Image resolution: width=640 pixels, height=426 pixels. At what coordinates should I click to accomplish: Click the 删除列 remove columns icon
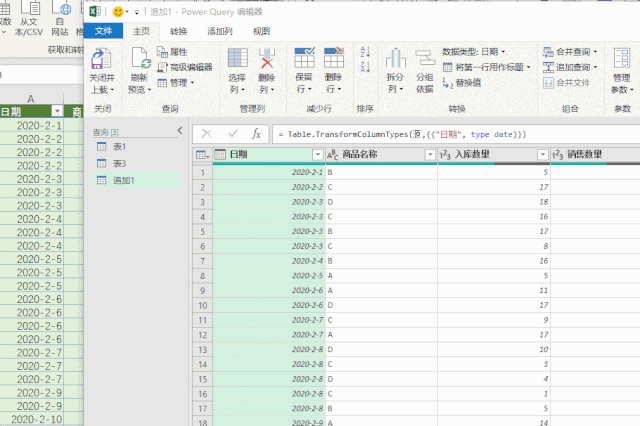(267, 58)
